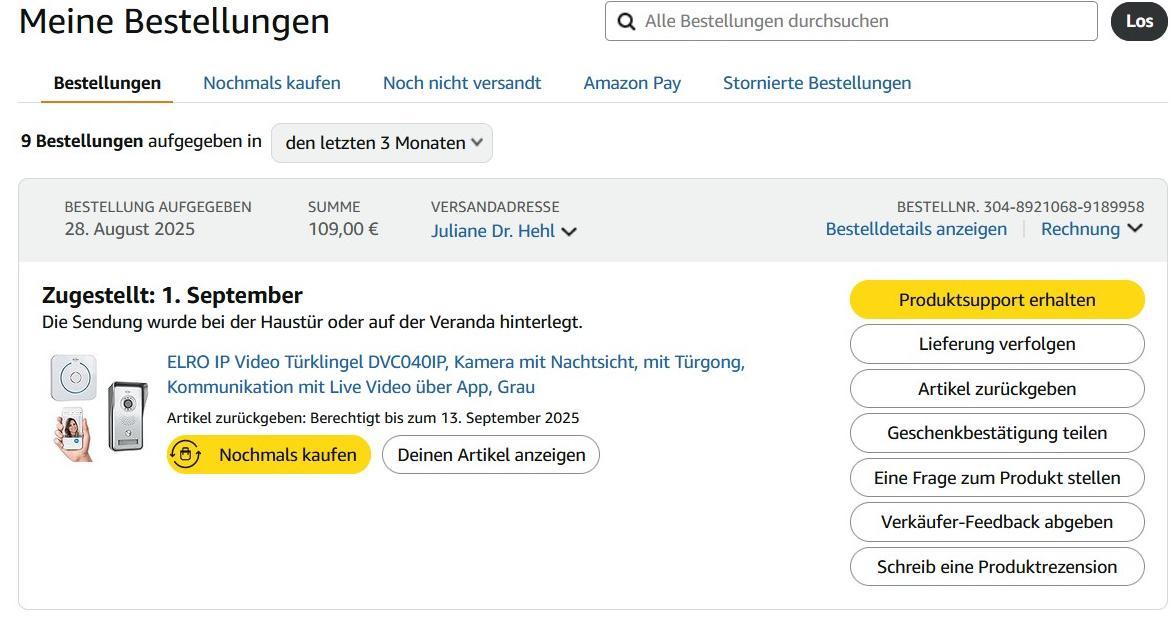Click the search field for all orders
The image size is (1171, 624).
pyautogui.click(x=860, y=21)
